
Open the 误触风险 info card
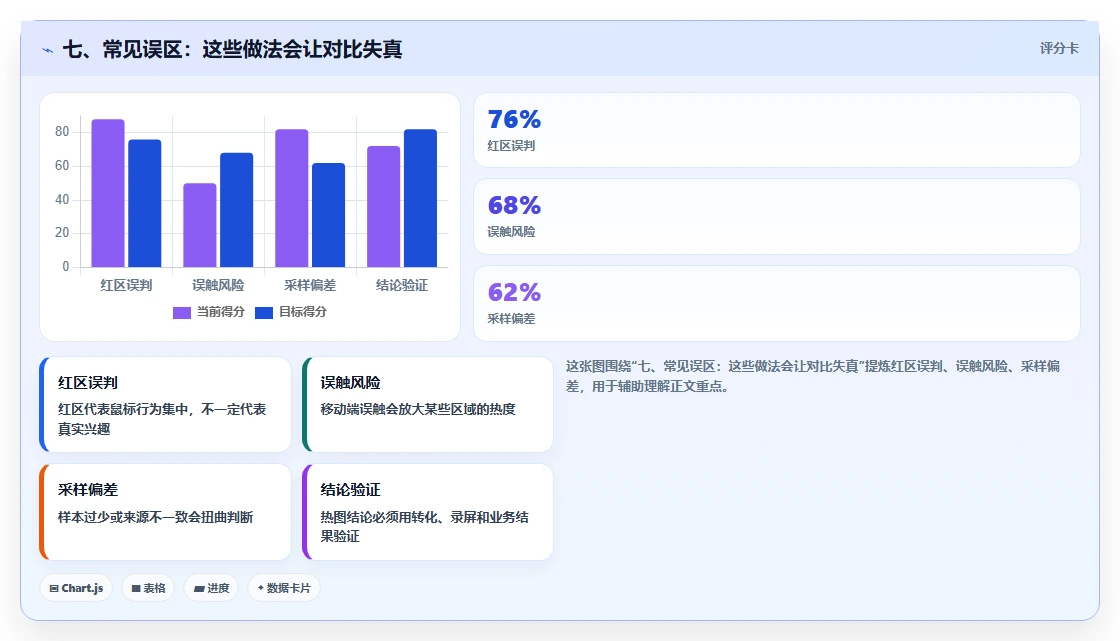427,404
